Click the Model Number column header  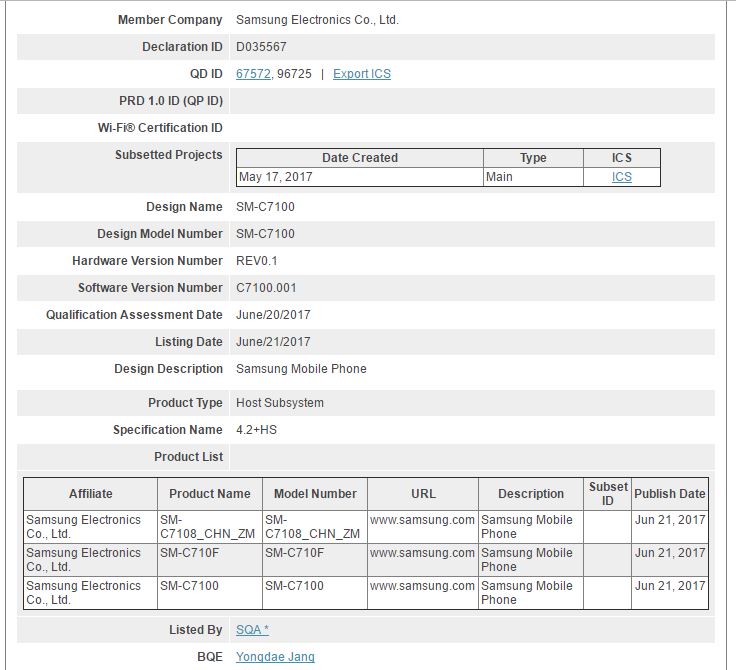[x=315, y=494]
